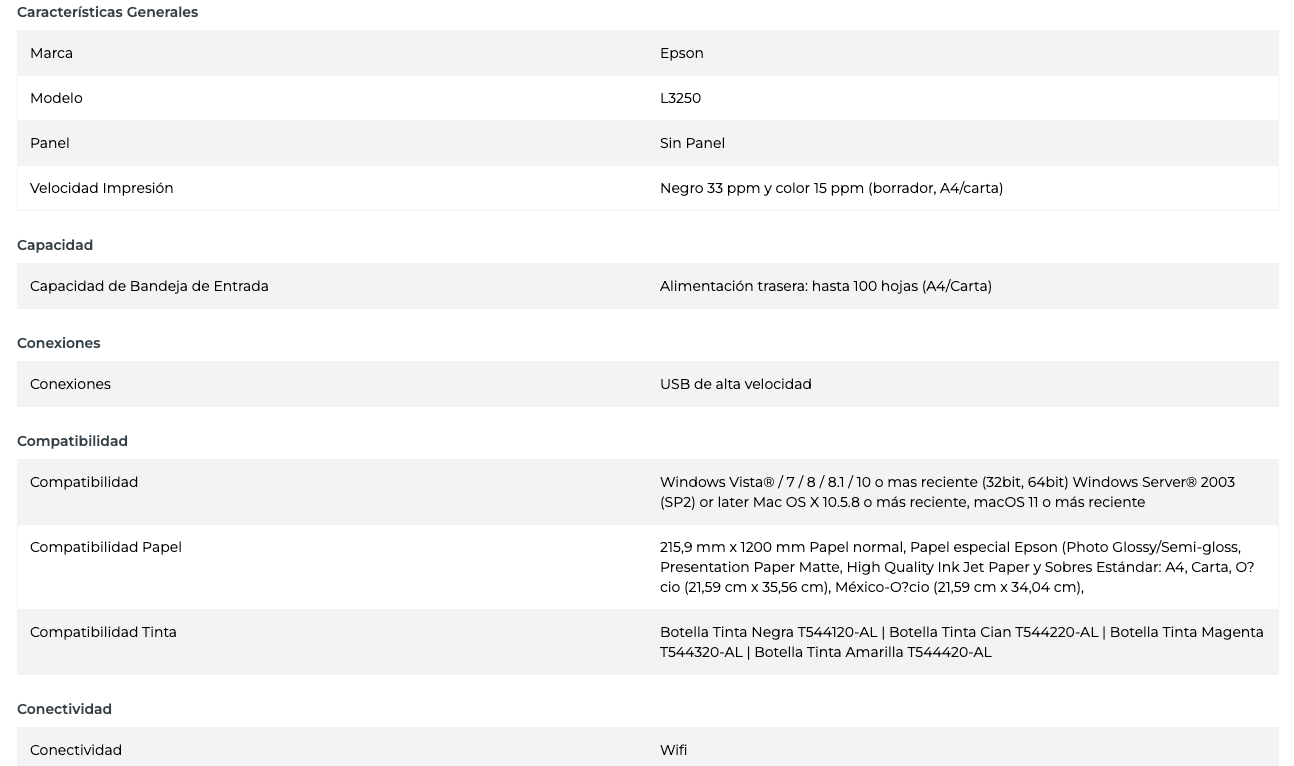Click the Conexiones section heading
The height and width of the screenshot is (766, 1294).
click(x=58, y=343)
